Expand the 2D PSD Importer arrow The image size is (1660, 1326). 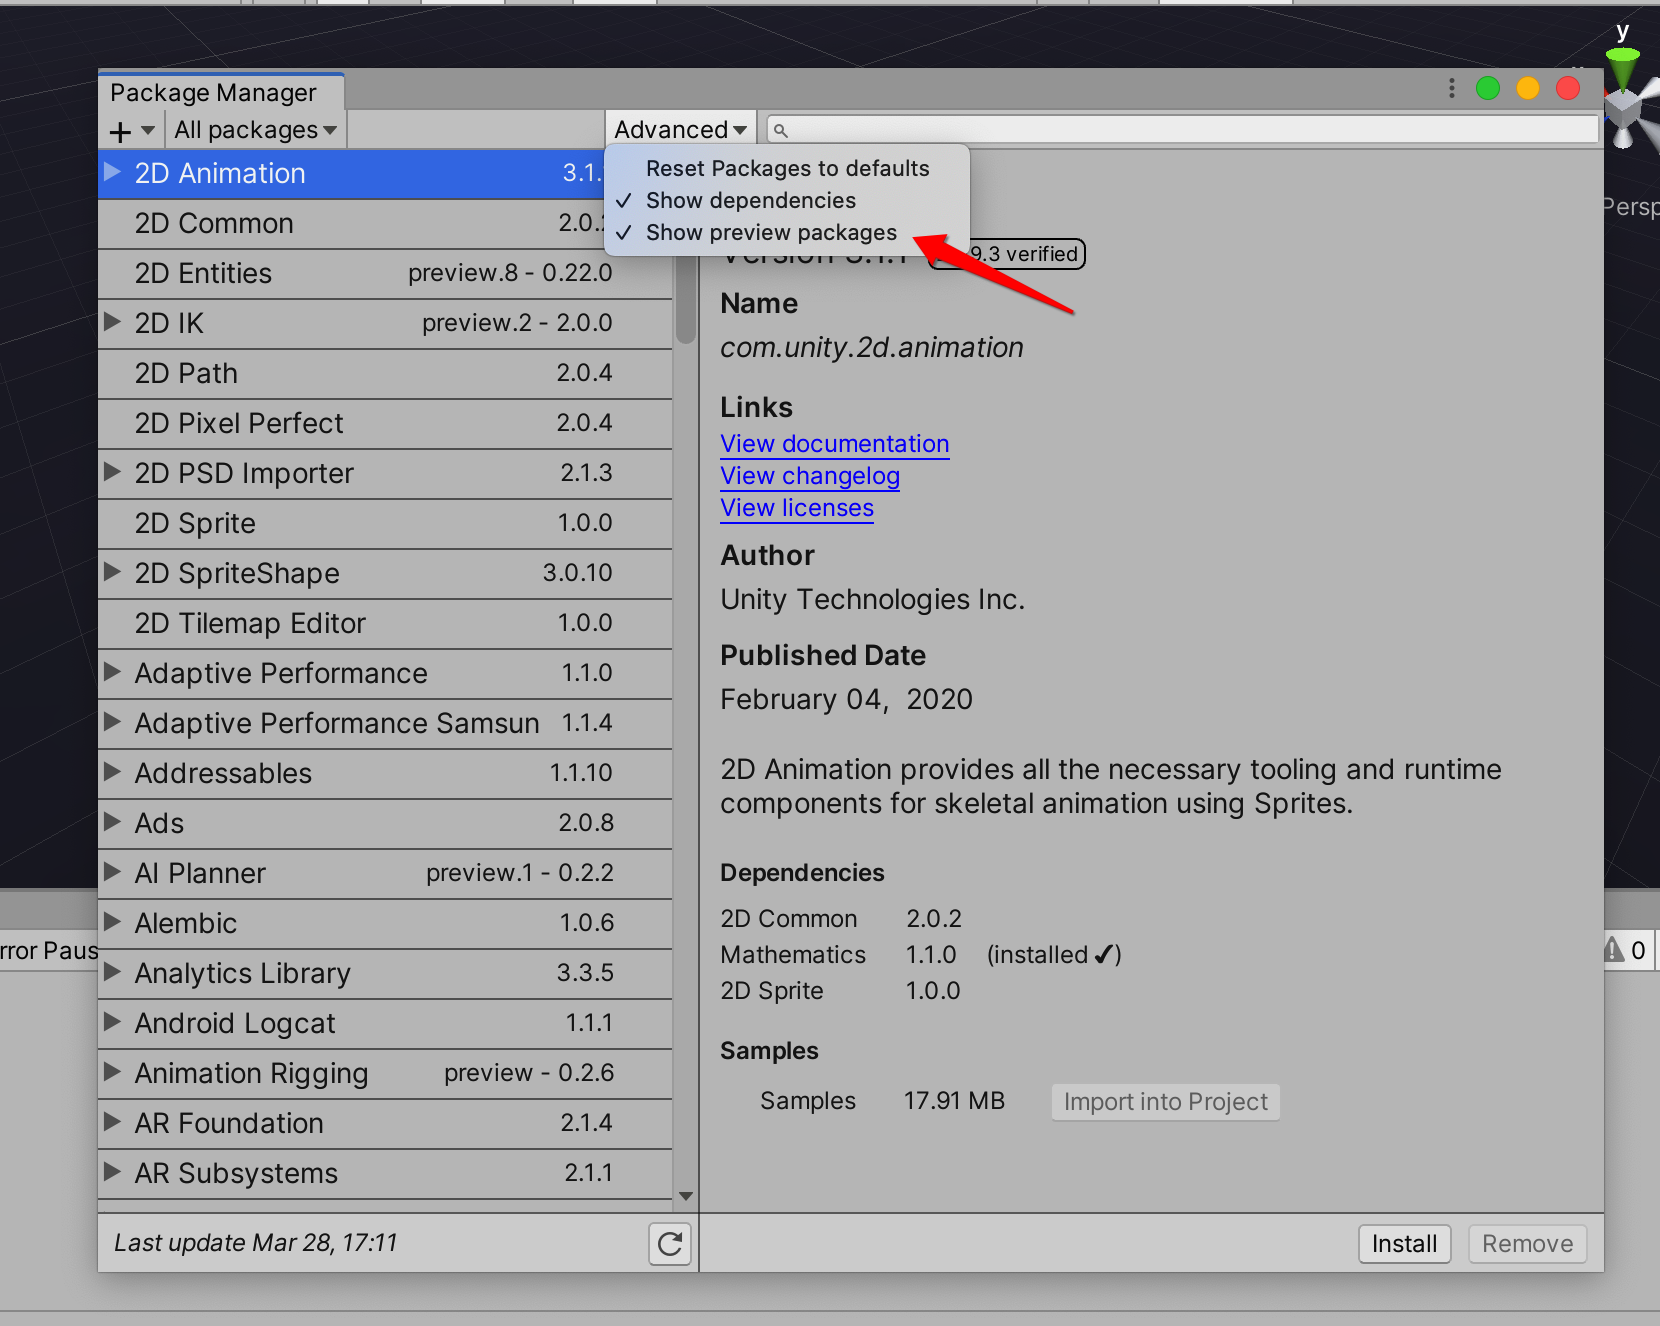[x=113, y=472]
